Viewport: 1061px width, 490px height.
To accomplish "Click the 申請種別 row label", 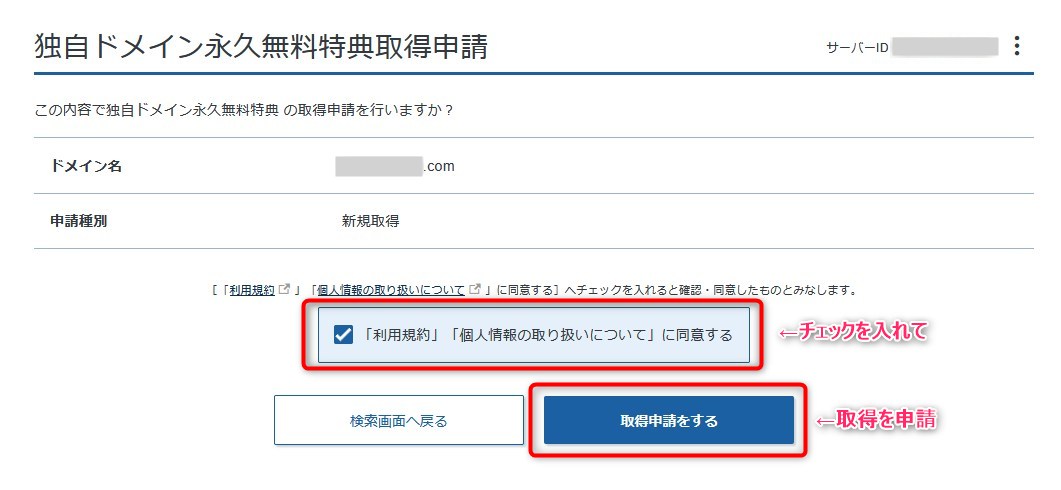I will (78, 221).
